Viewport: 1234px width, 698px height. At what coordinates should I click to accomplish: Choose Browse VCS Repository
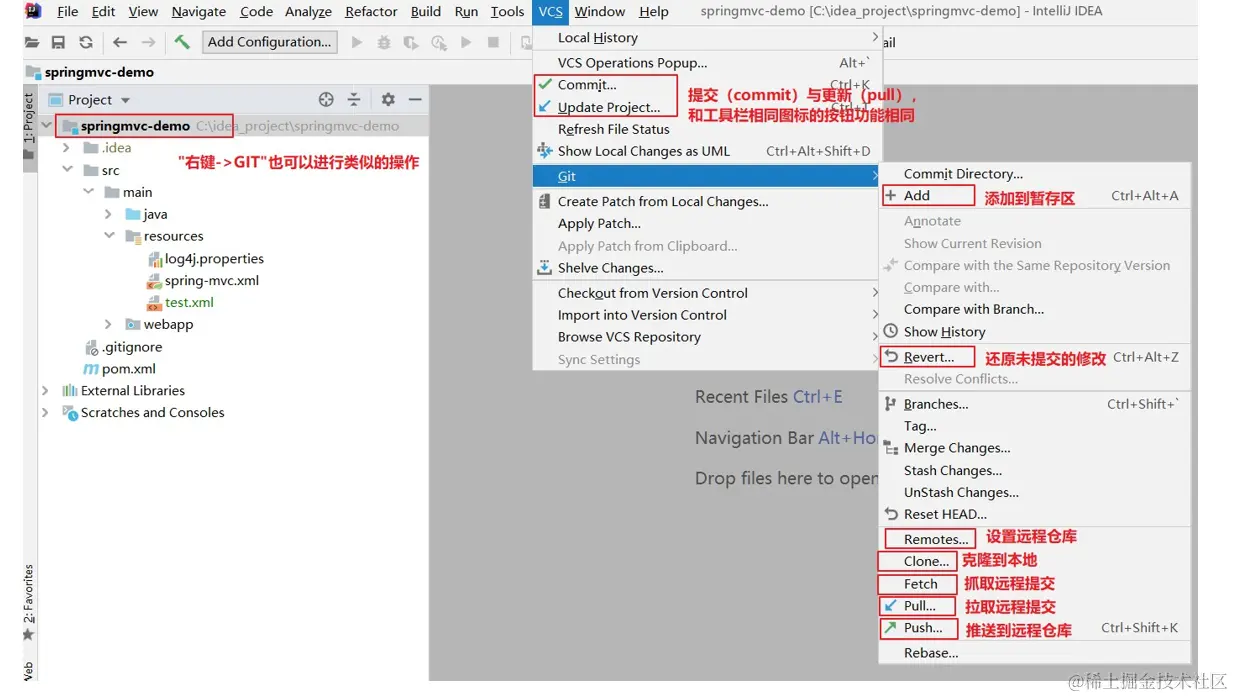(x=706, y=337)
